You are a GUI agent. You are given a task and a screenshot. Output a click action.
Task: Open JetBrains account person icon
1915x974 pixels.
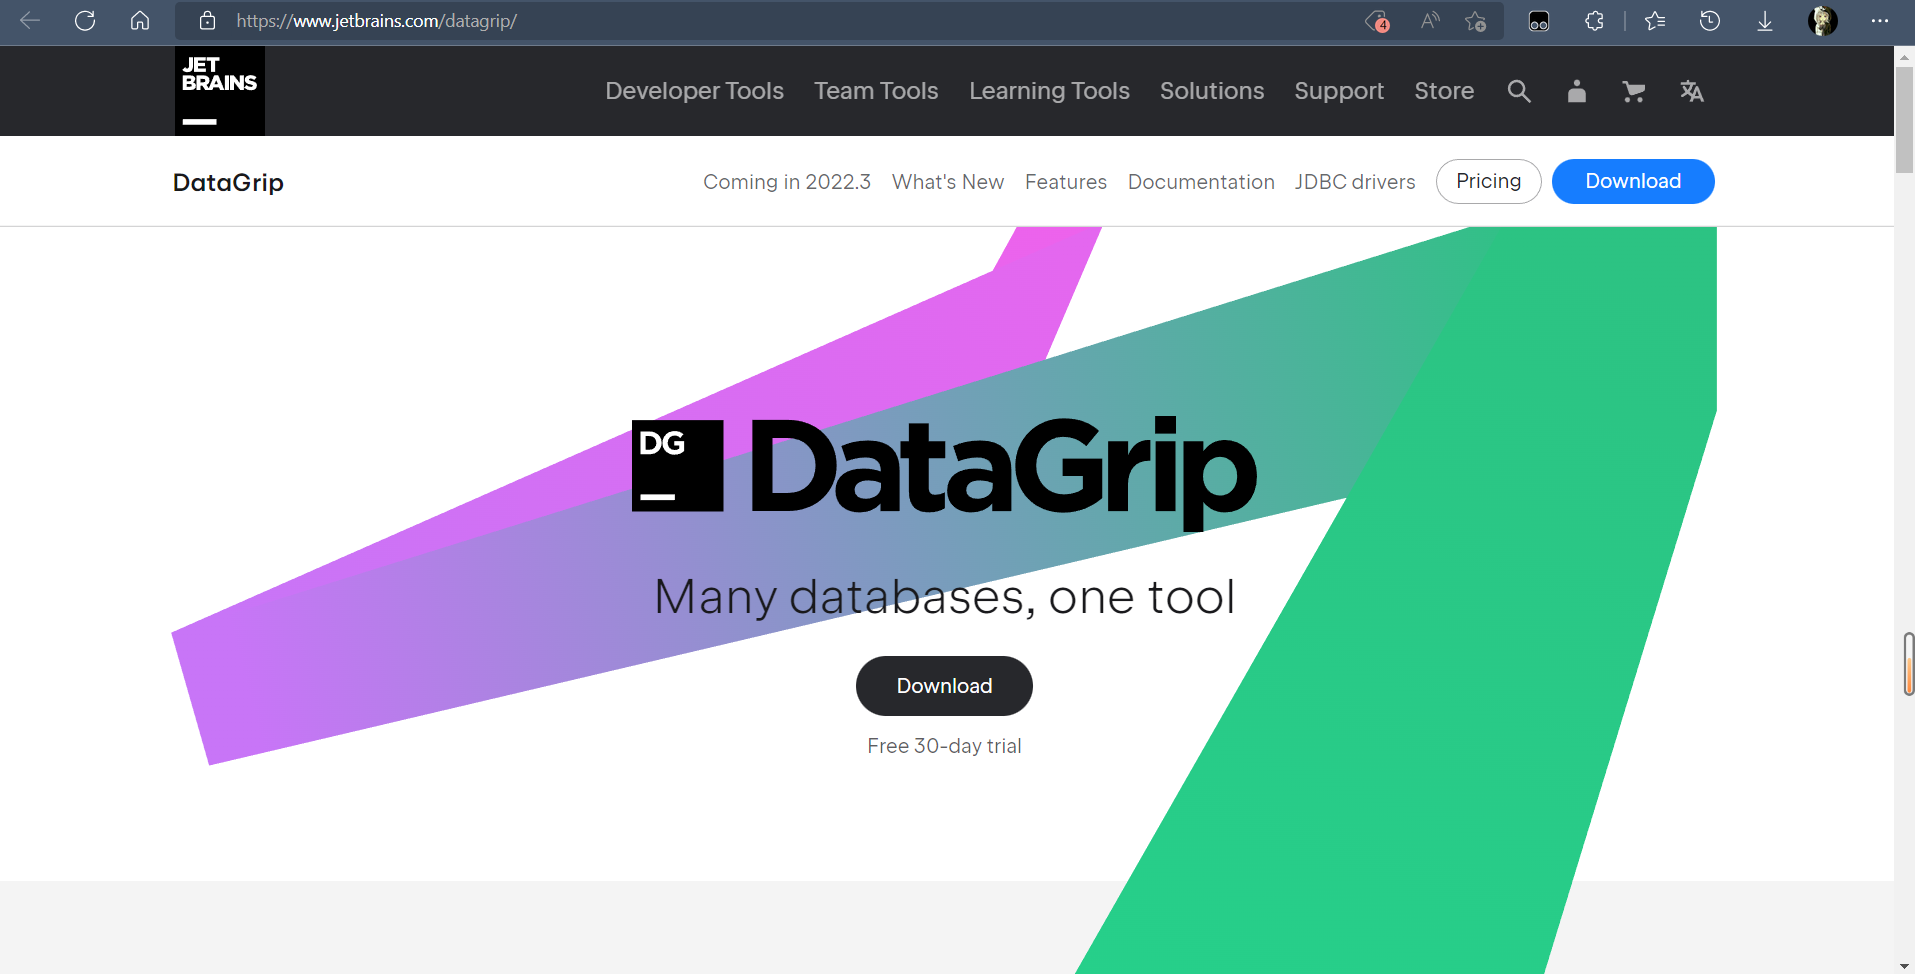point(1577,91)
